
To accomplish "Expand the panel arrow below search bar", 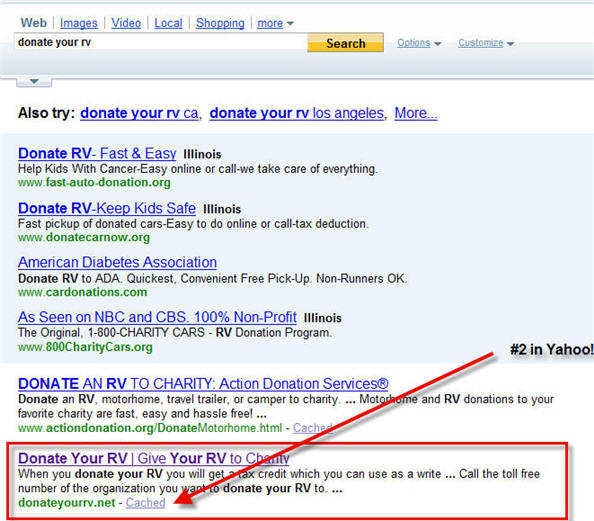I will pos(34,81).
